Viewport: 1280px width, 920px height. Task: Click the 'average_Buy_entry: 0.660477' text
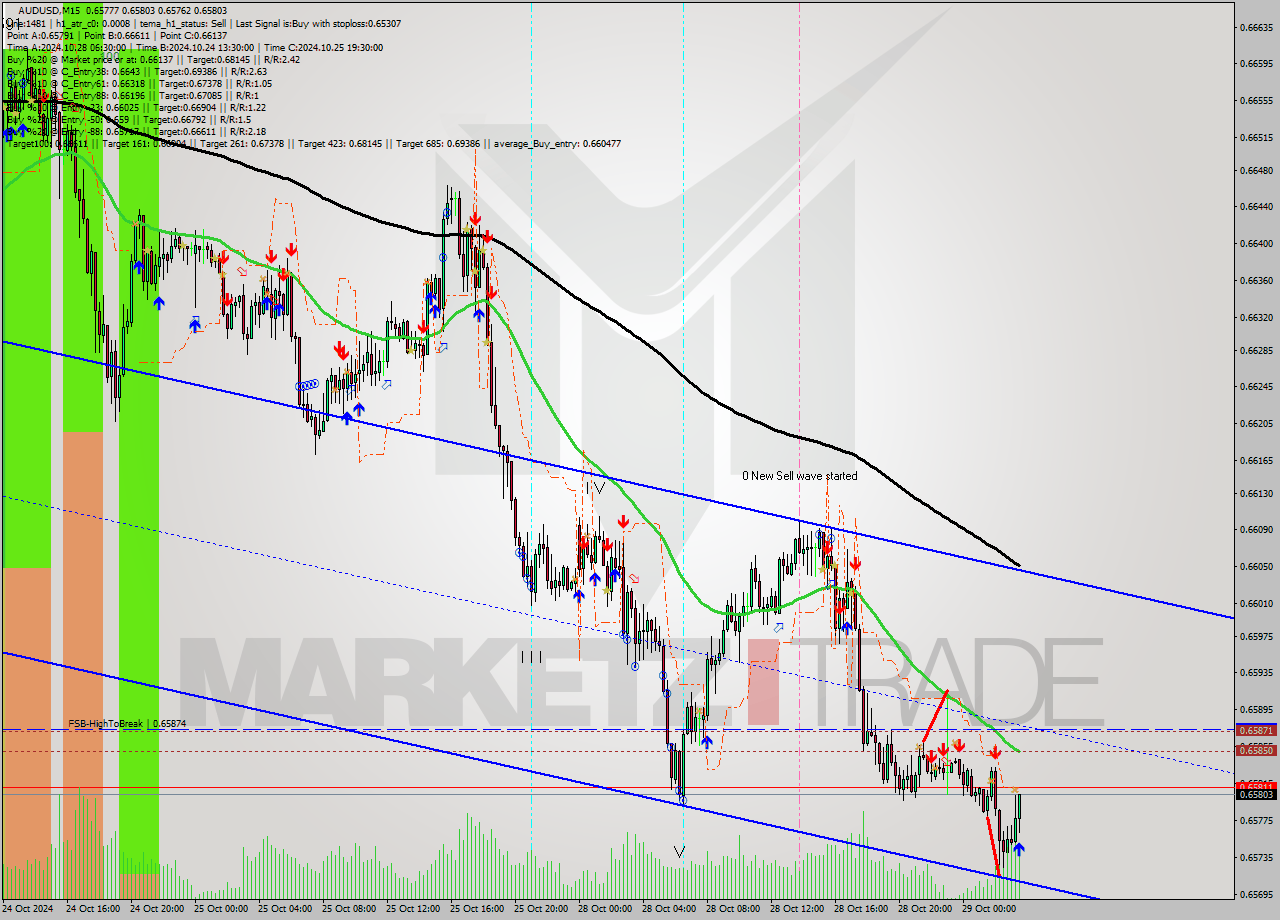pyautogui.click(x=556, y=143)
